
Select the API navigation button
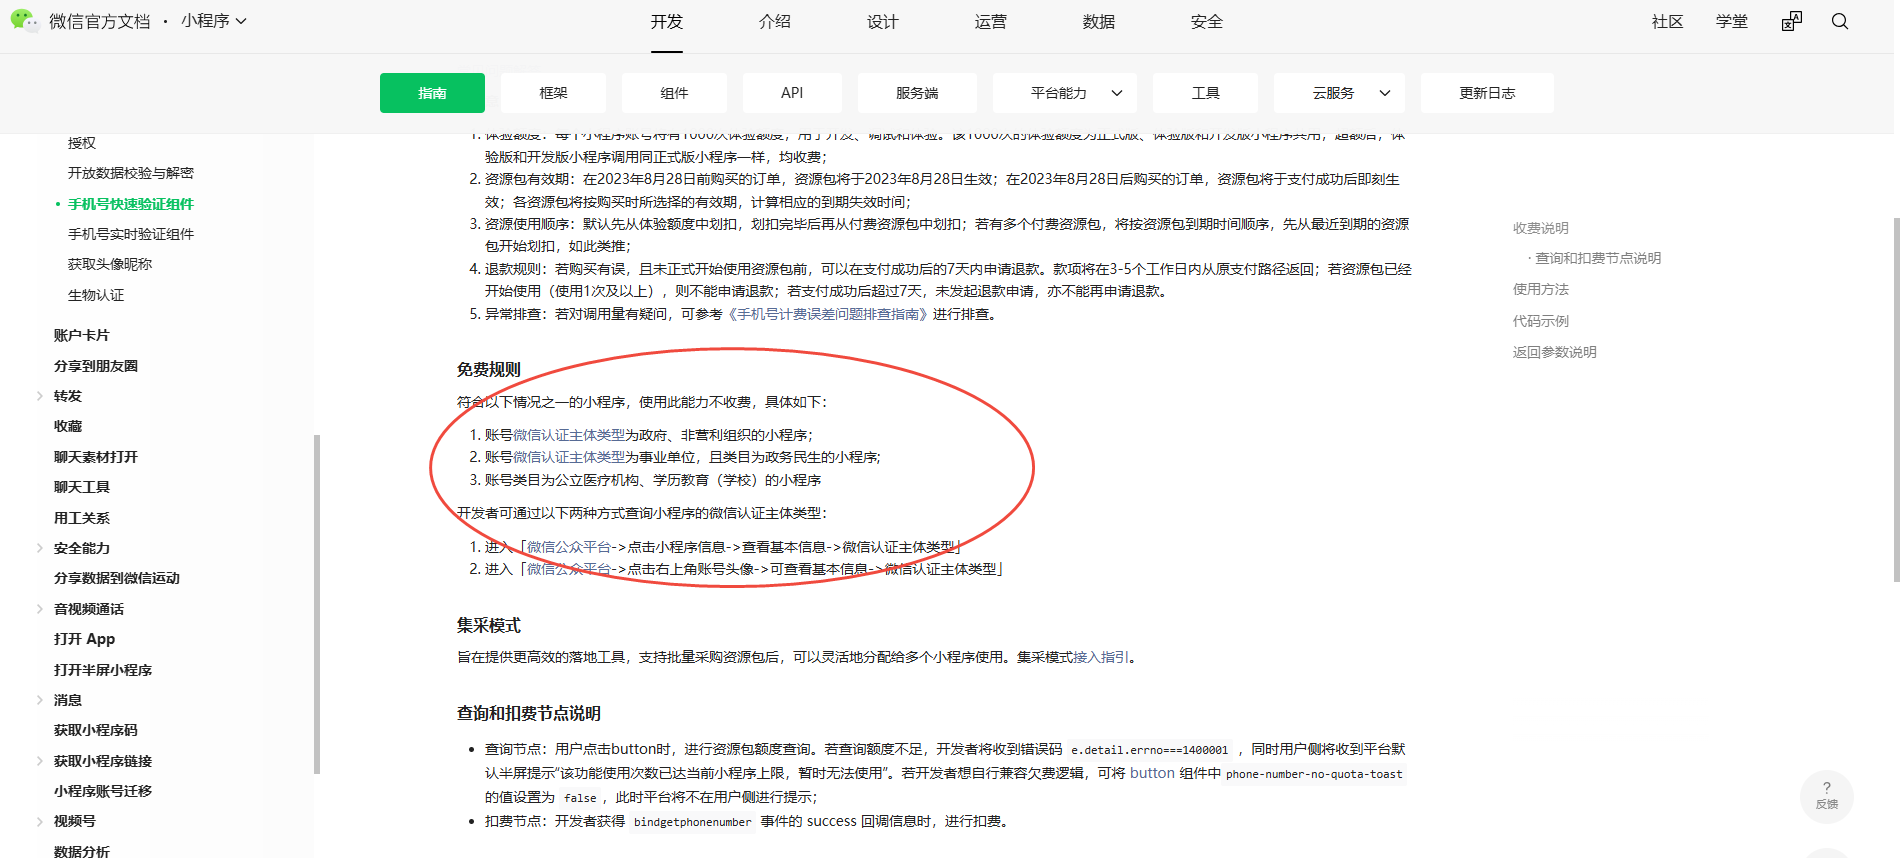coord(792,93)
